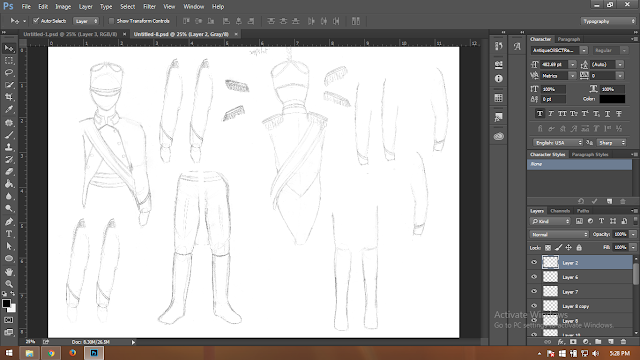Select the History Brush tool
This screenshot has height=360, width=640.
coord(9,159)
